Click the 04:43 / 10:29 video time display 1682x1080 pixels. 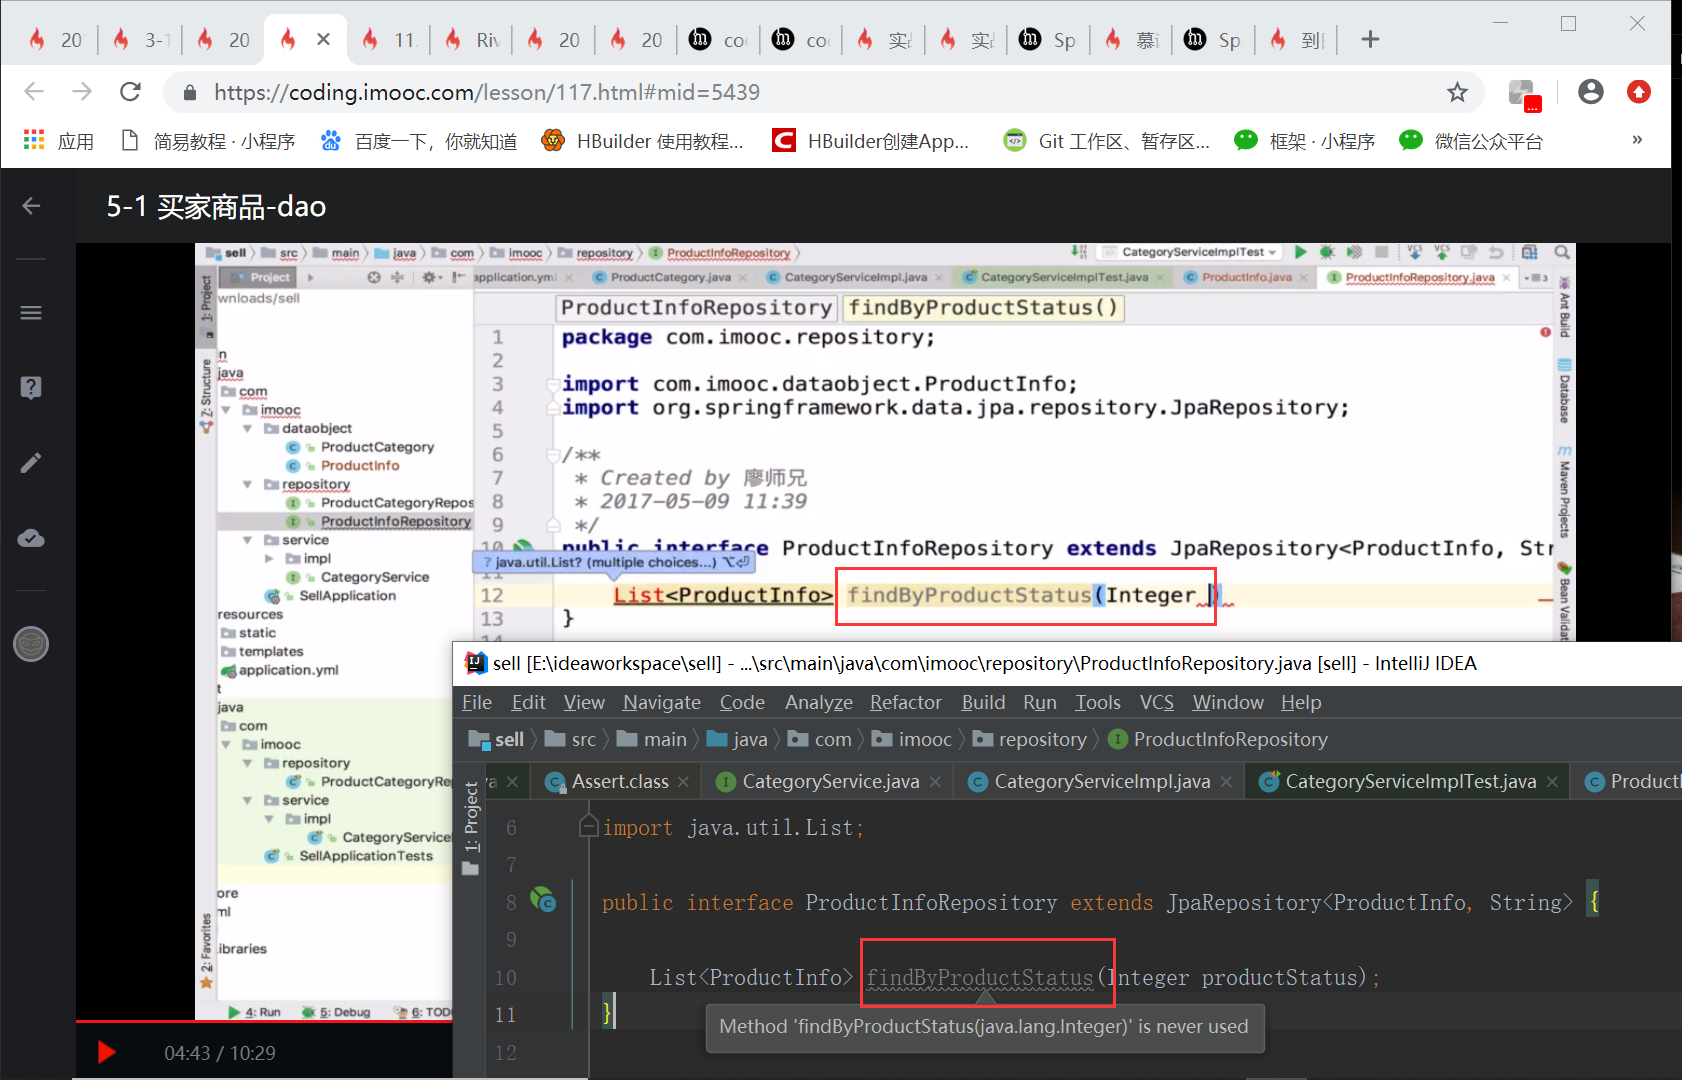[x=220, y=1053]
